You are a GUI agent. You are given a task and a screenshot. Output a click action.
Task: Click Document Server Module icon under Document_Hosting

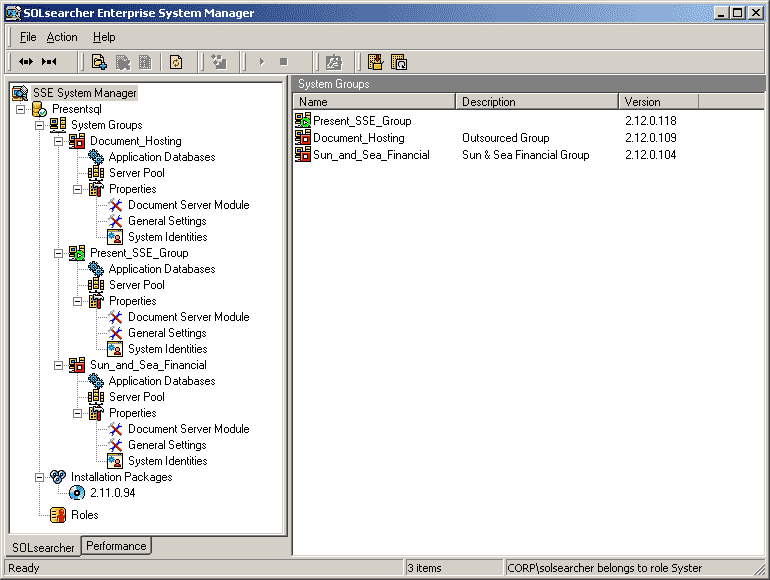115,205
